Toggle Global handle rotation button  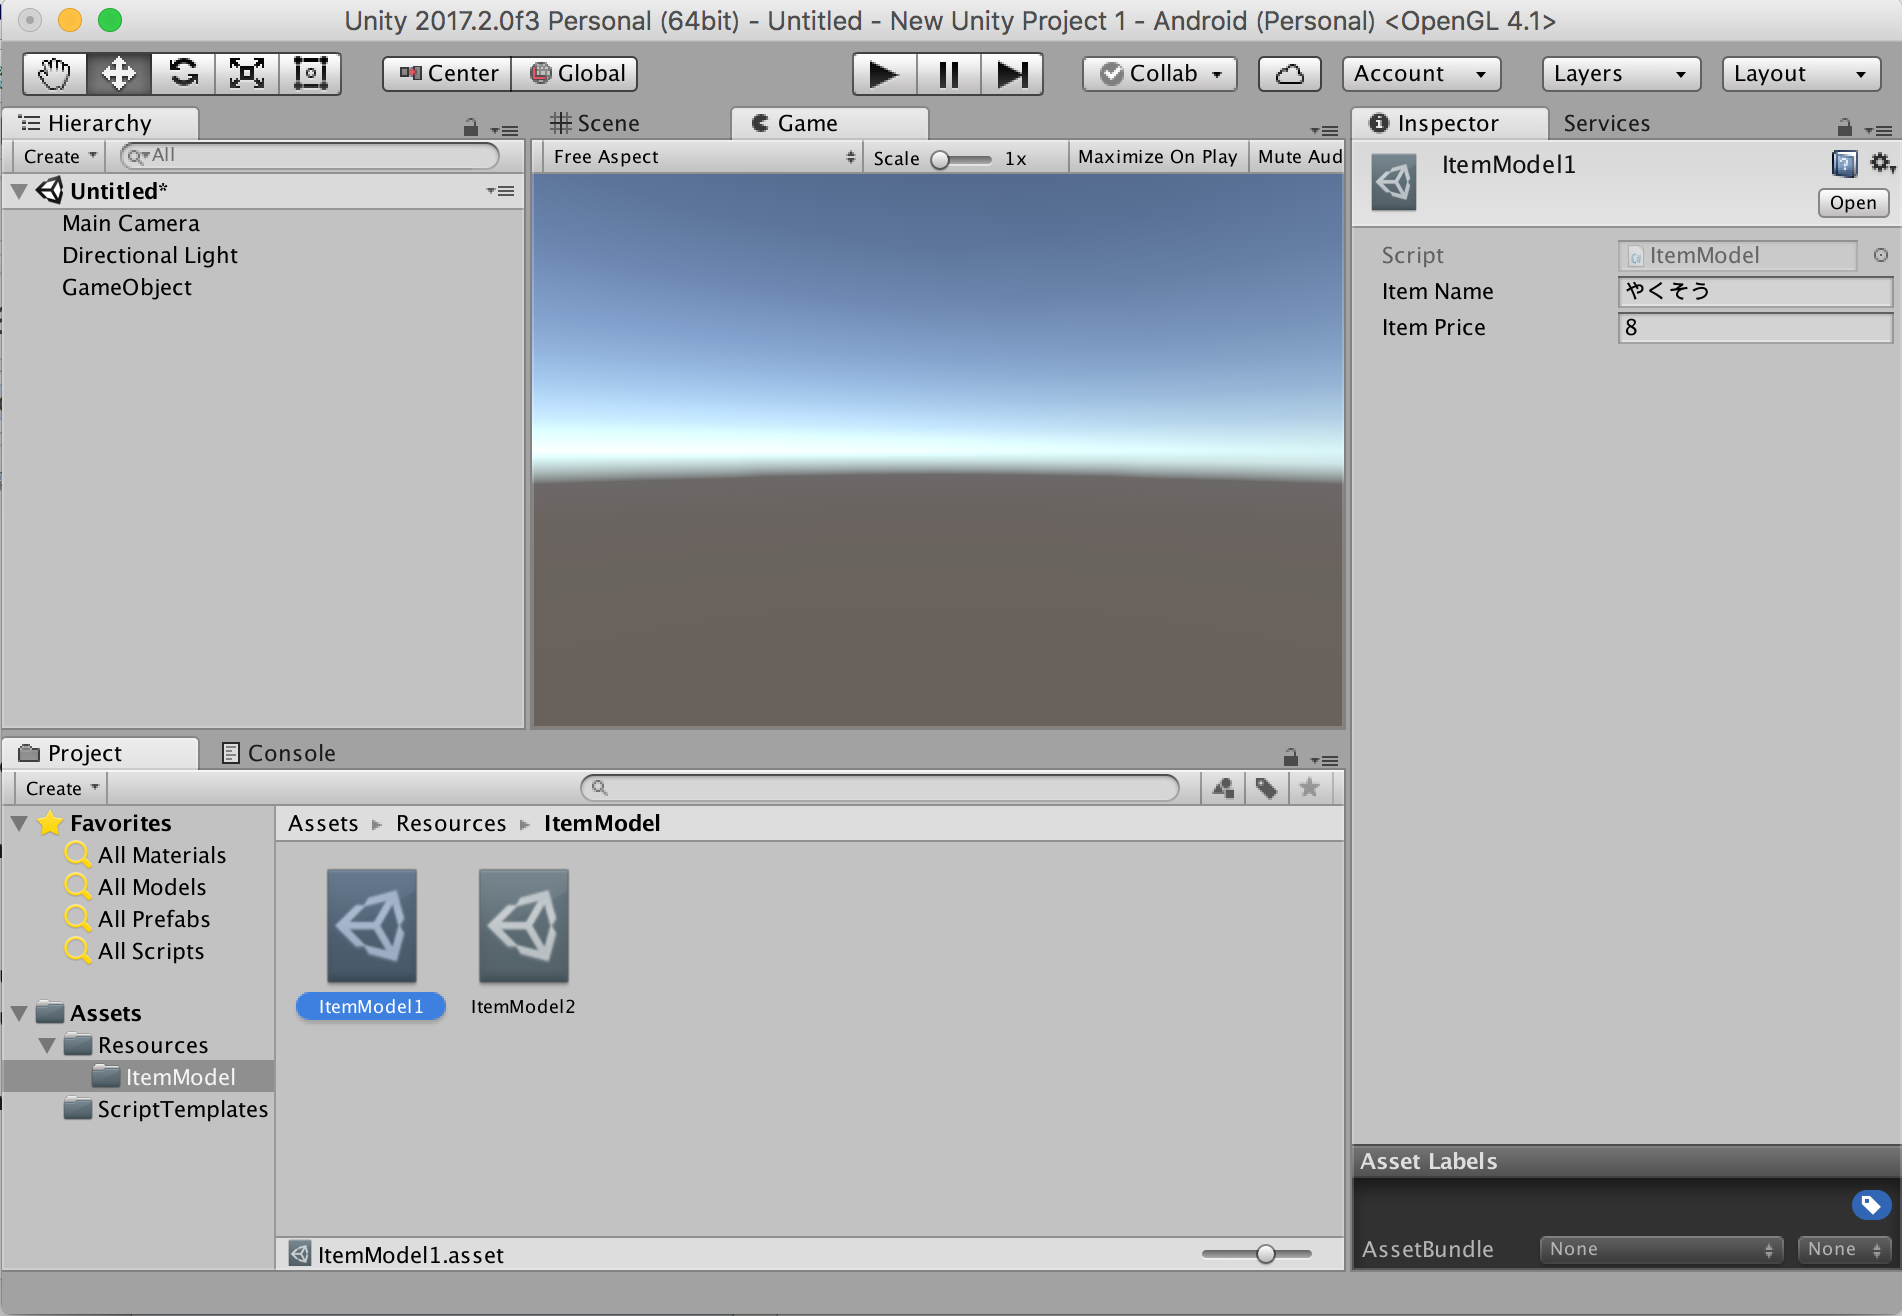coord(575,74)
